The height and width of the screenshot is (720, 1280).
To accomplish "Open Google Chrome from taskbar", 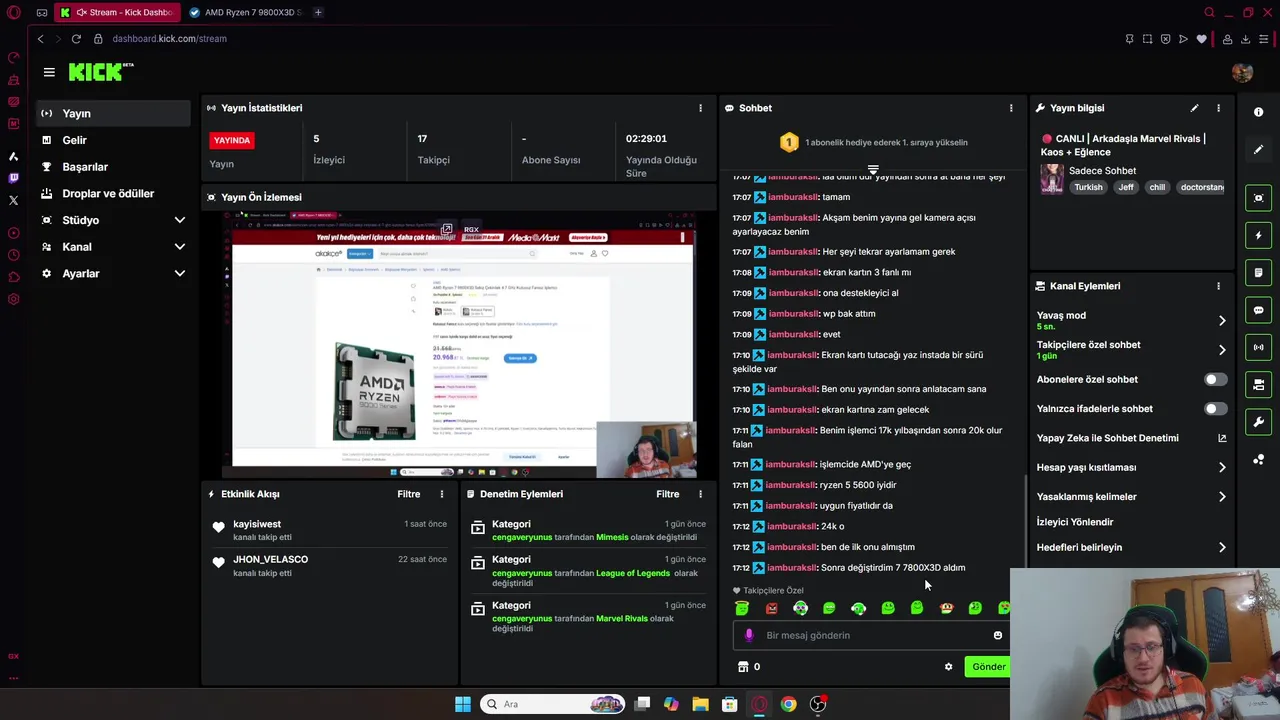I will tap(789, 704).
